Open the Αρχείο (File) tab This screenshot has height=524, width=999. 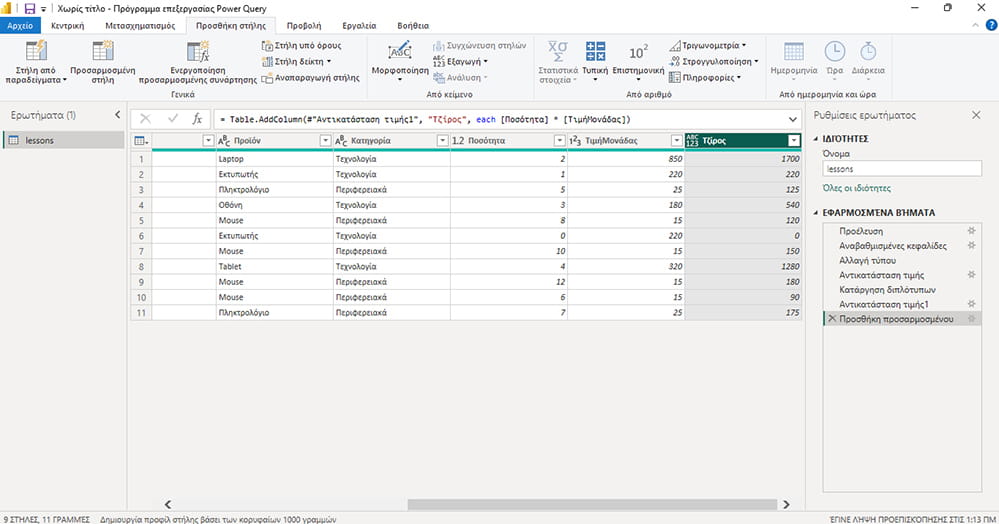20,25
